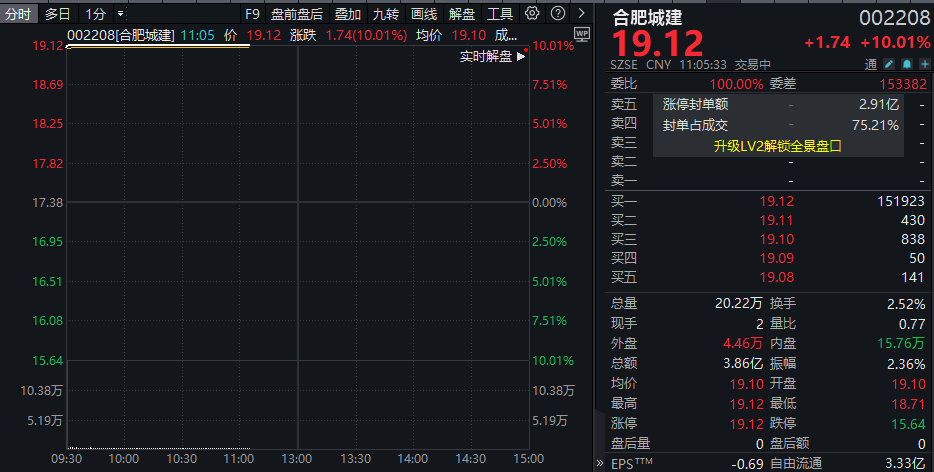
Task: Click the plus add-to-watchlist icon
Action: point(924,64)
